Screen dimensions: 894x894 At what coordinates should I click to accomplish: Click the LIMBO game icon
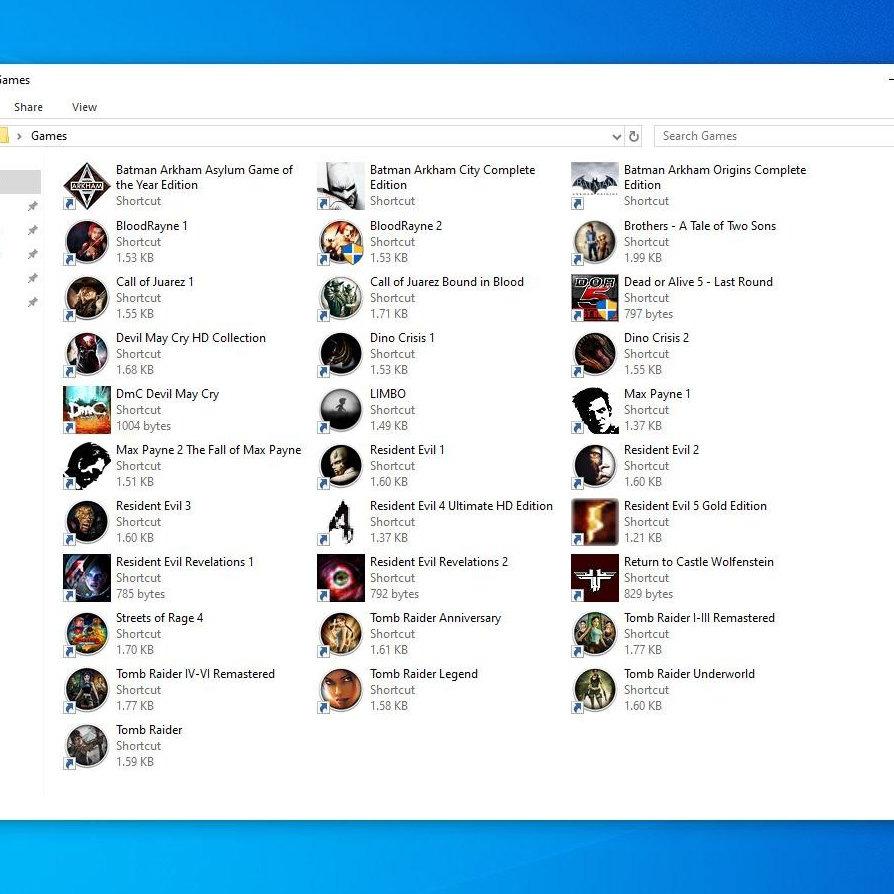(x=341, y=410)
